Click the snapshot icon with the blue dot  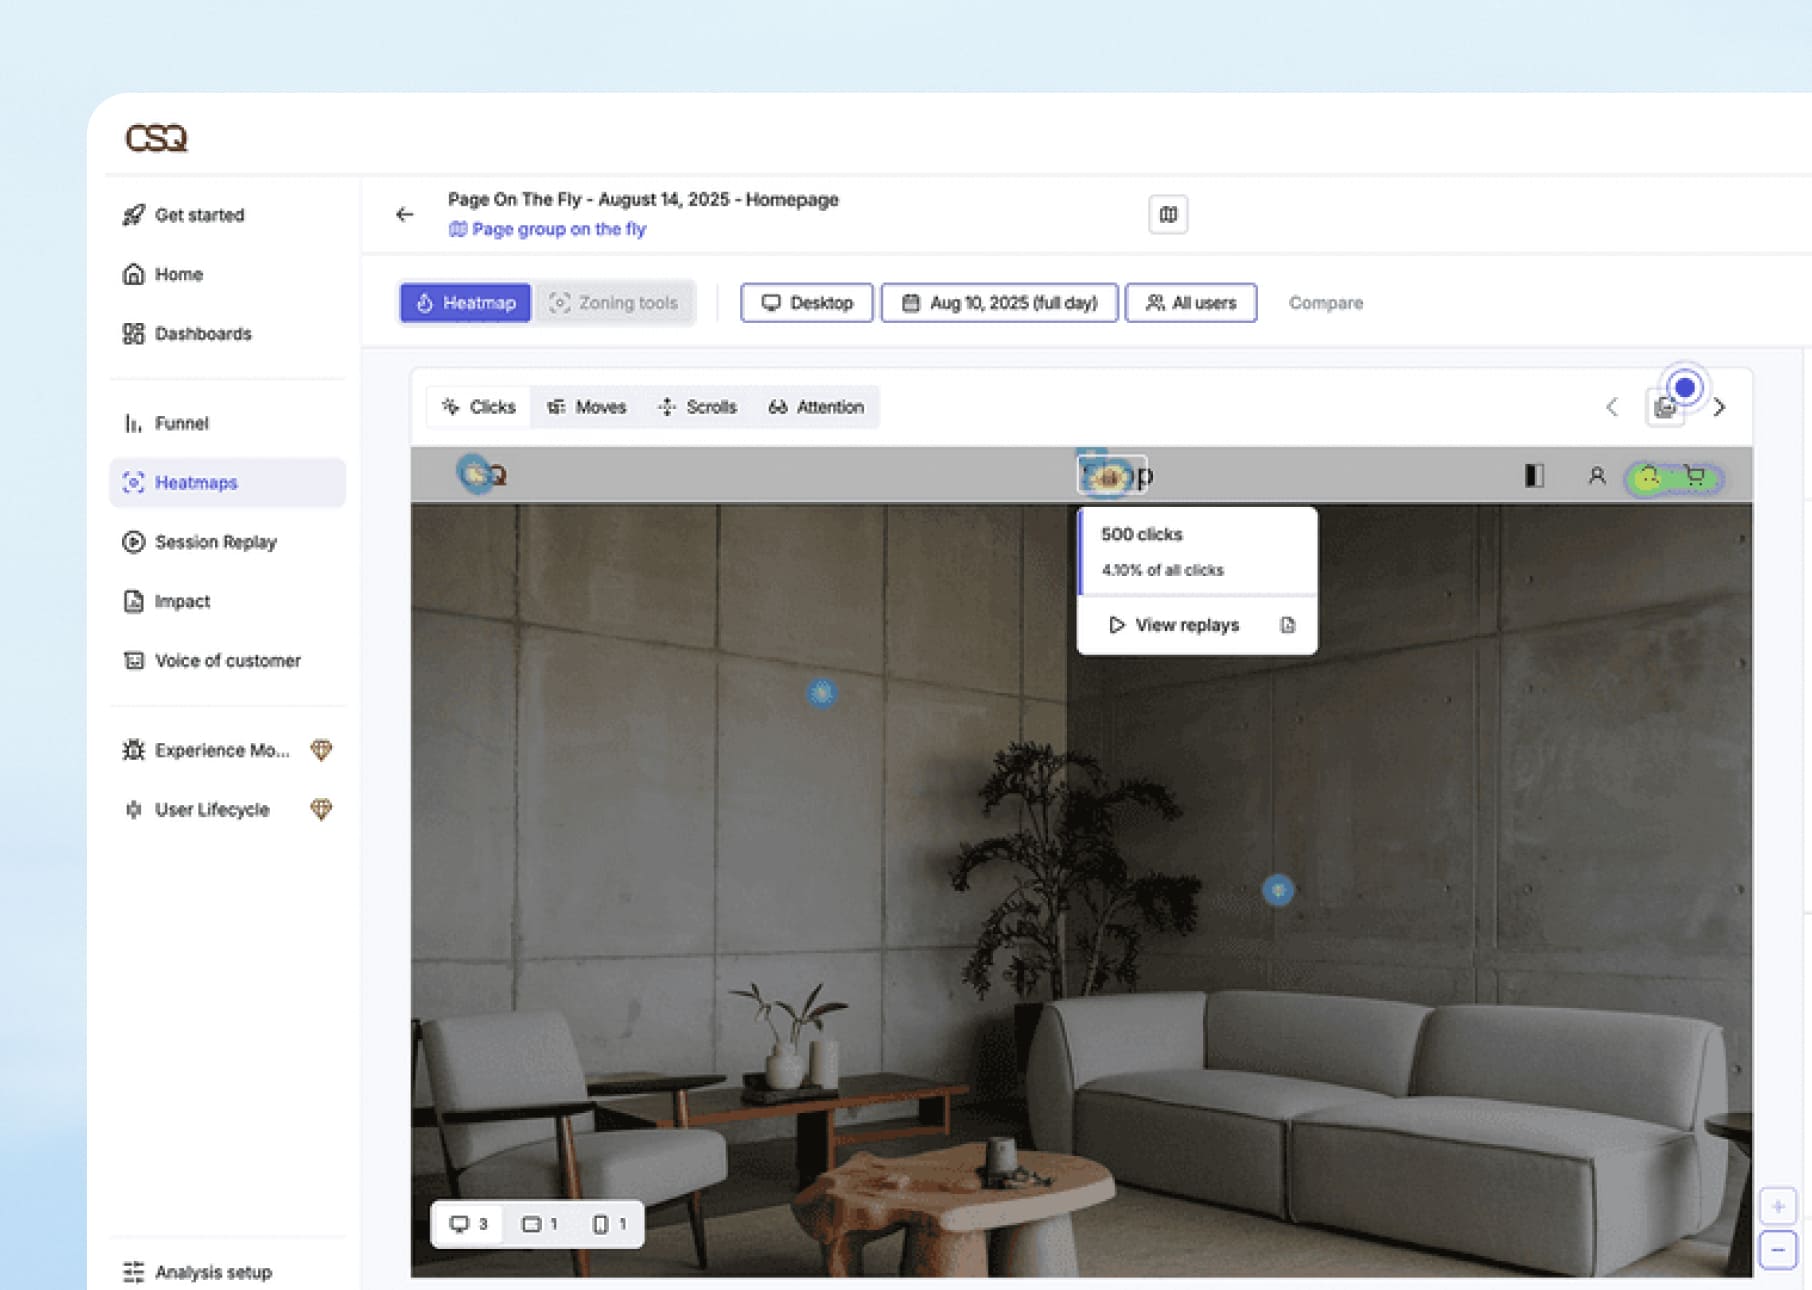pyautogui.click(x=1666, y=406)
